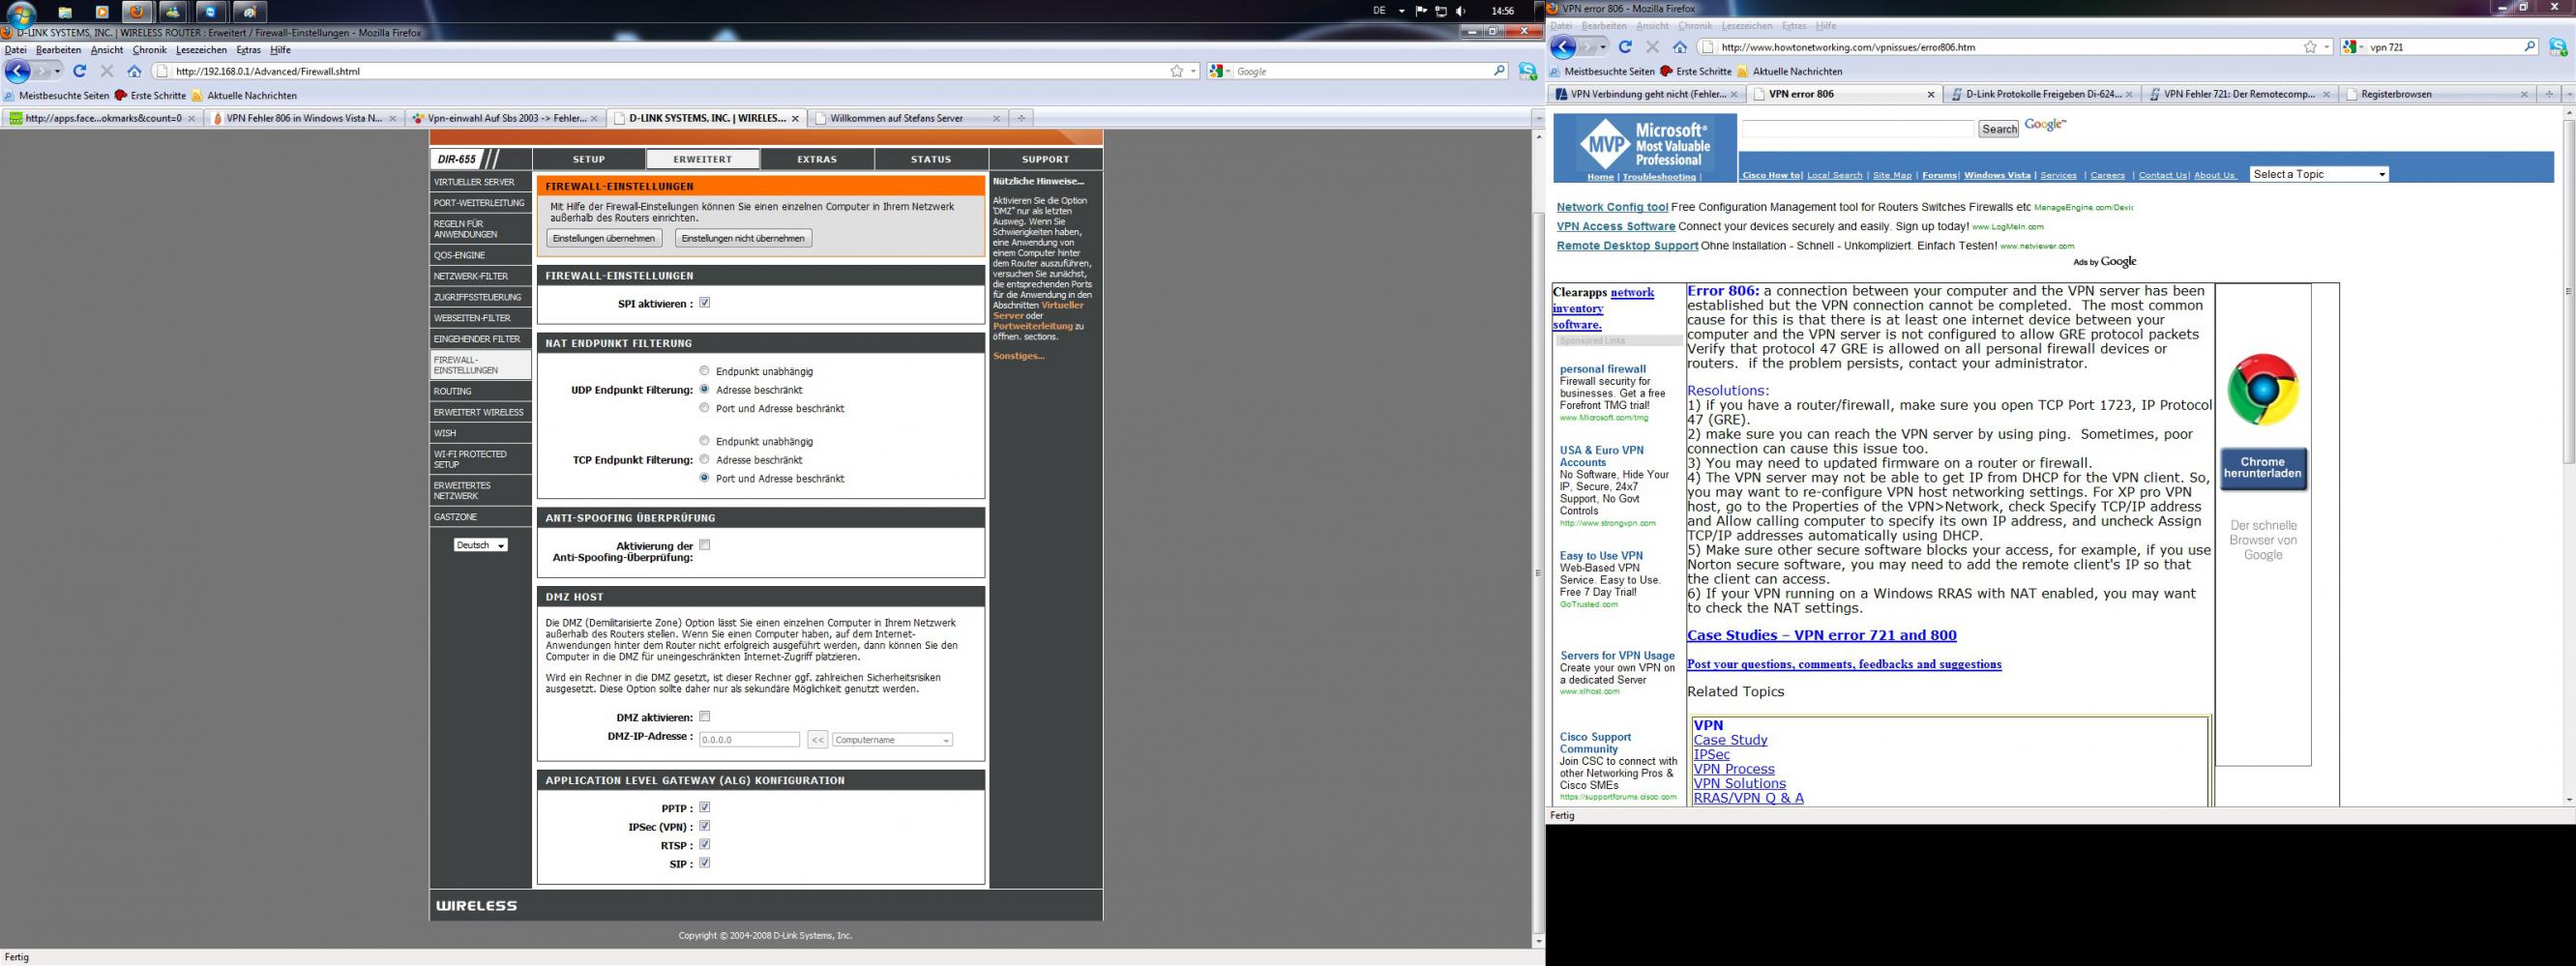Viewport: 2576px width, 966px height.
Task: Open Windows Explorer folder taskbar icon
Action: pyautogui.click(x=65, y=12)
